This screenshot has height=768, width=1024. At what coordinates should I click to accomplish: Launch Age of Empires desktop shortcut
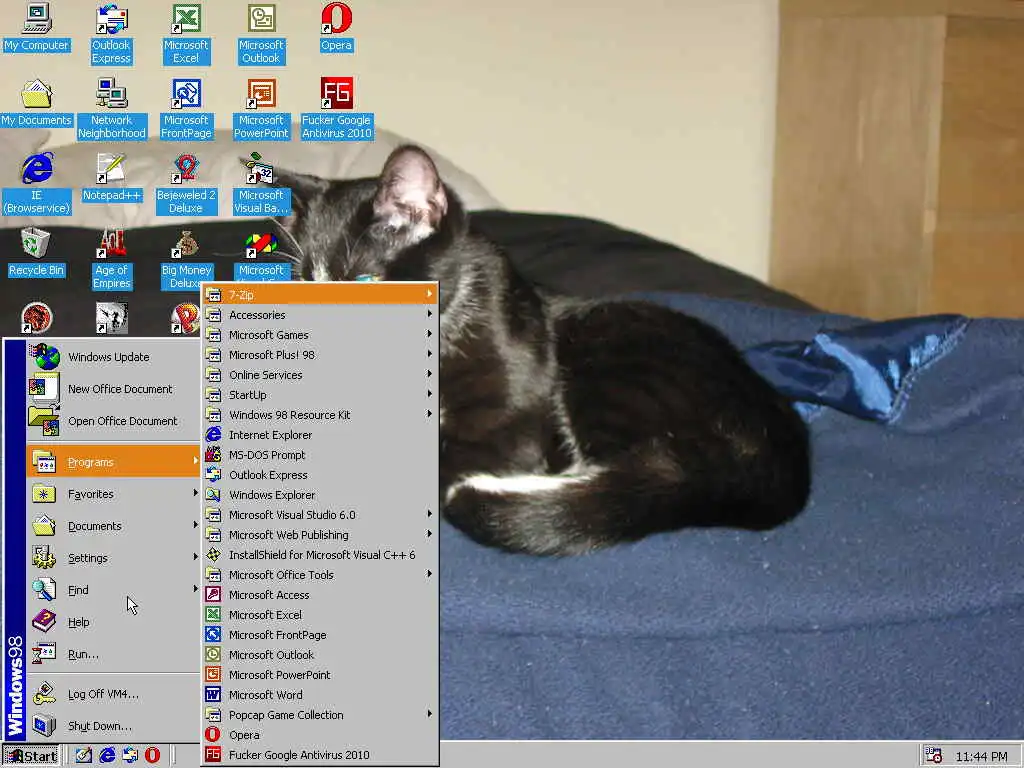(112, 258)
